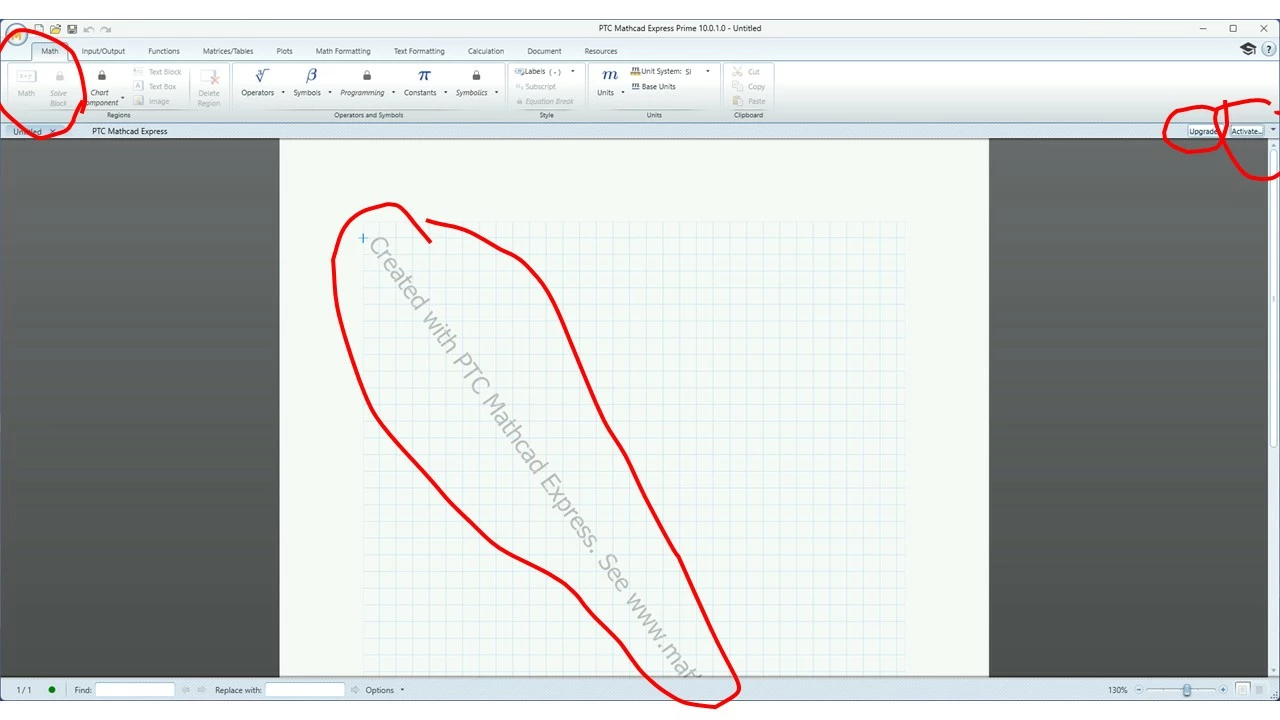Screen dimensions: 1280x720
Task: Insert a Text Box
Action: click(156, 87)
